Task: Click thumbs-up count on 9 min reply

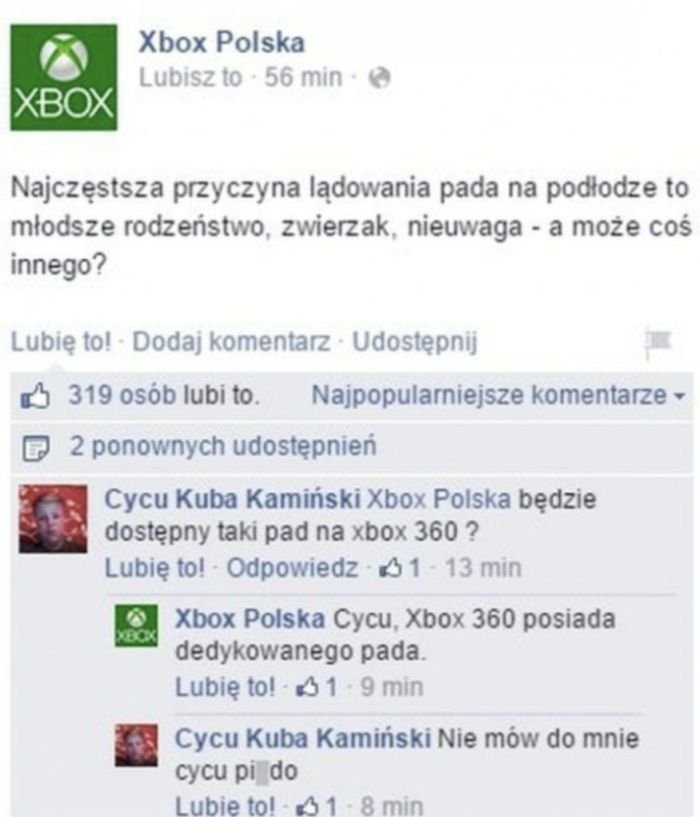Action: pyautogui.click(x=316, y=687)
